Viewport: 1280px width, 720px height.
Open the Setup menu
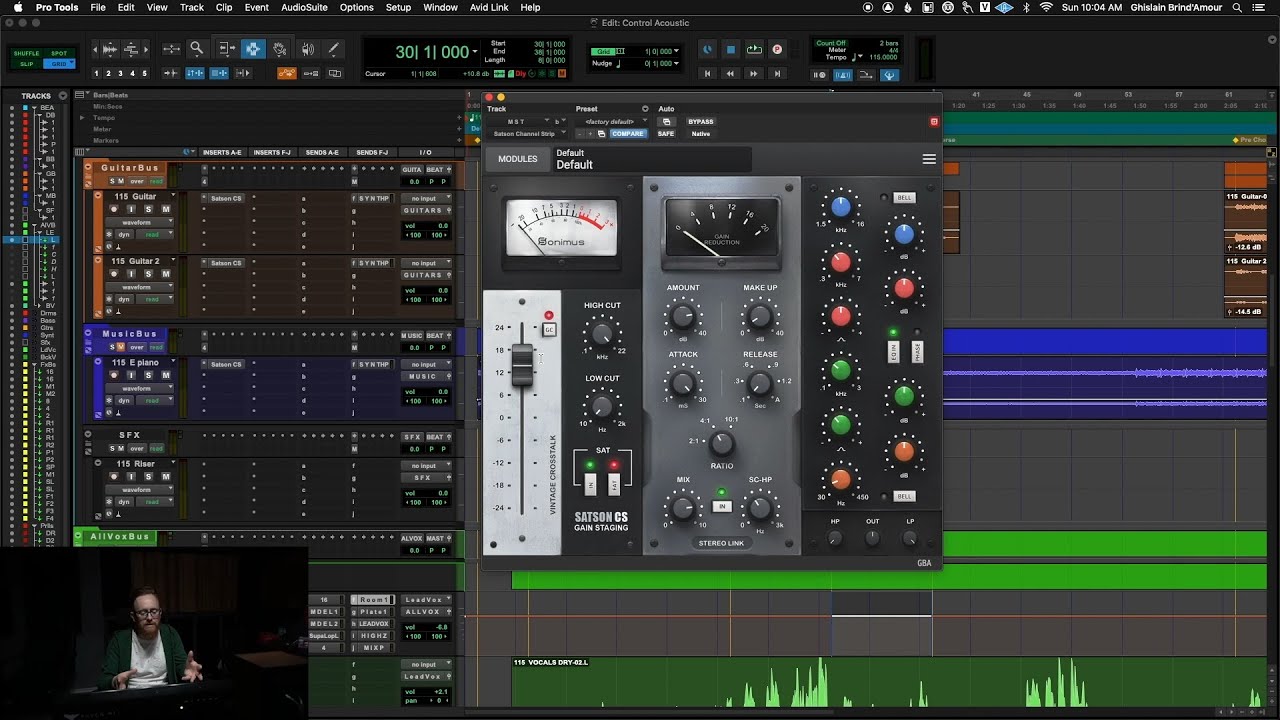point(398,7)
